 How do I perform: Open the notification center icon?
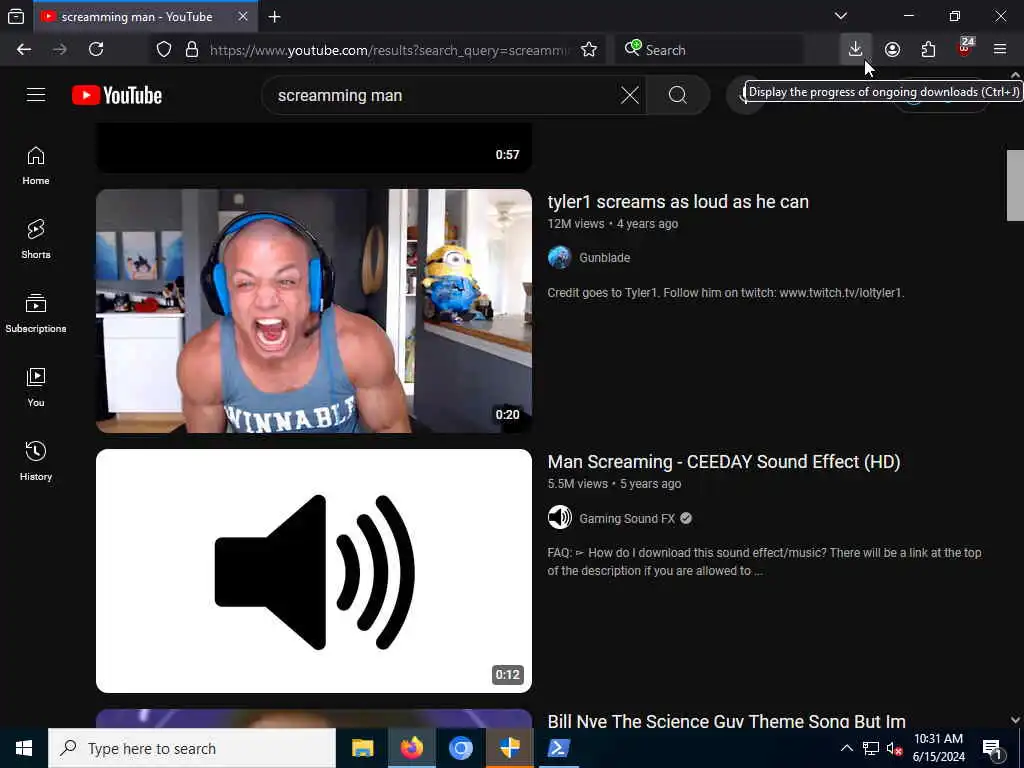[993, 748]
